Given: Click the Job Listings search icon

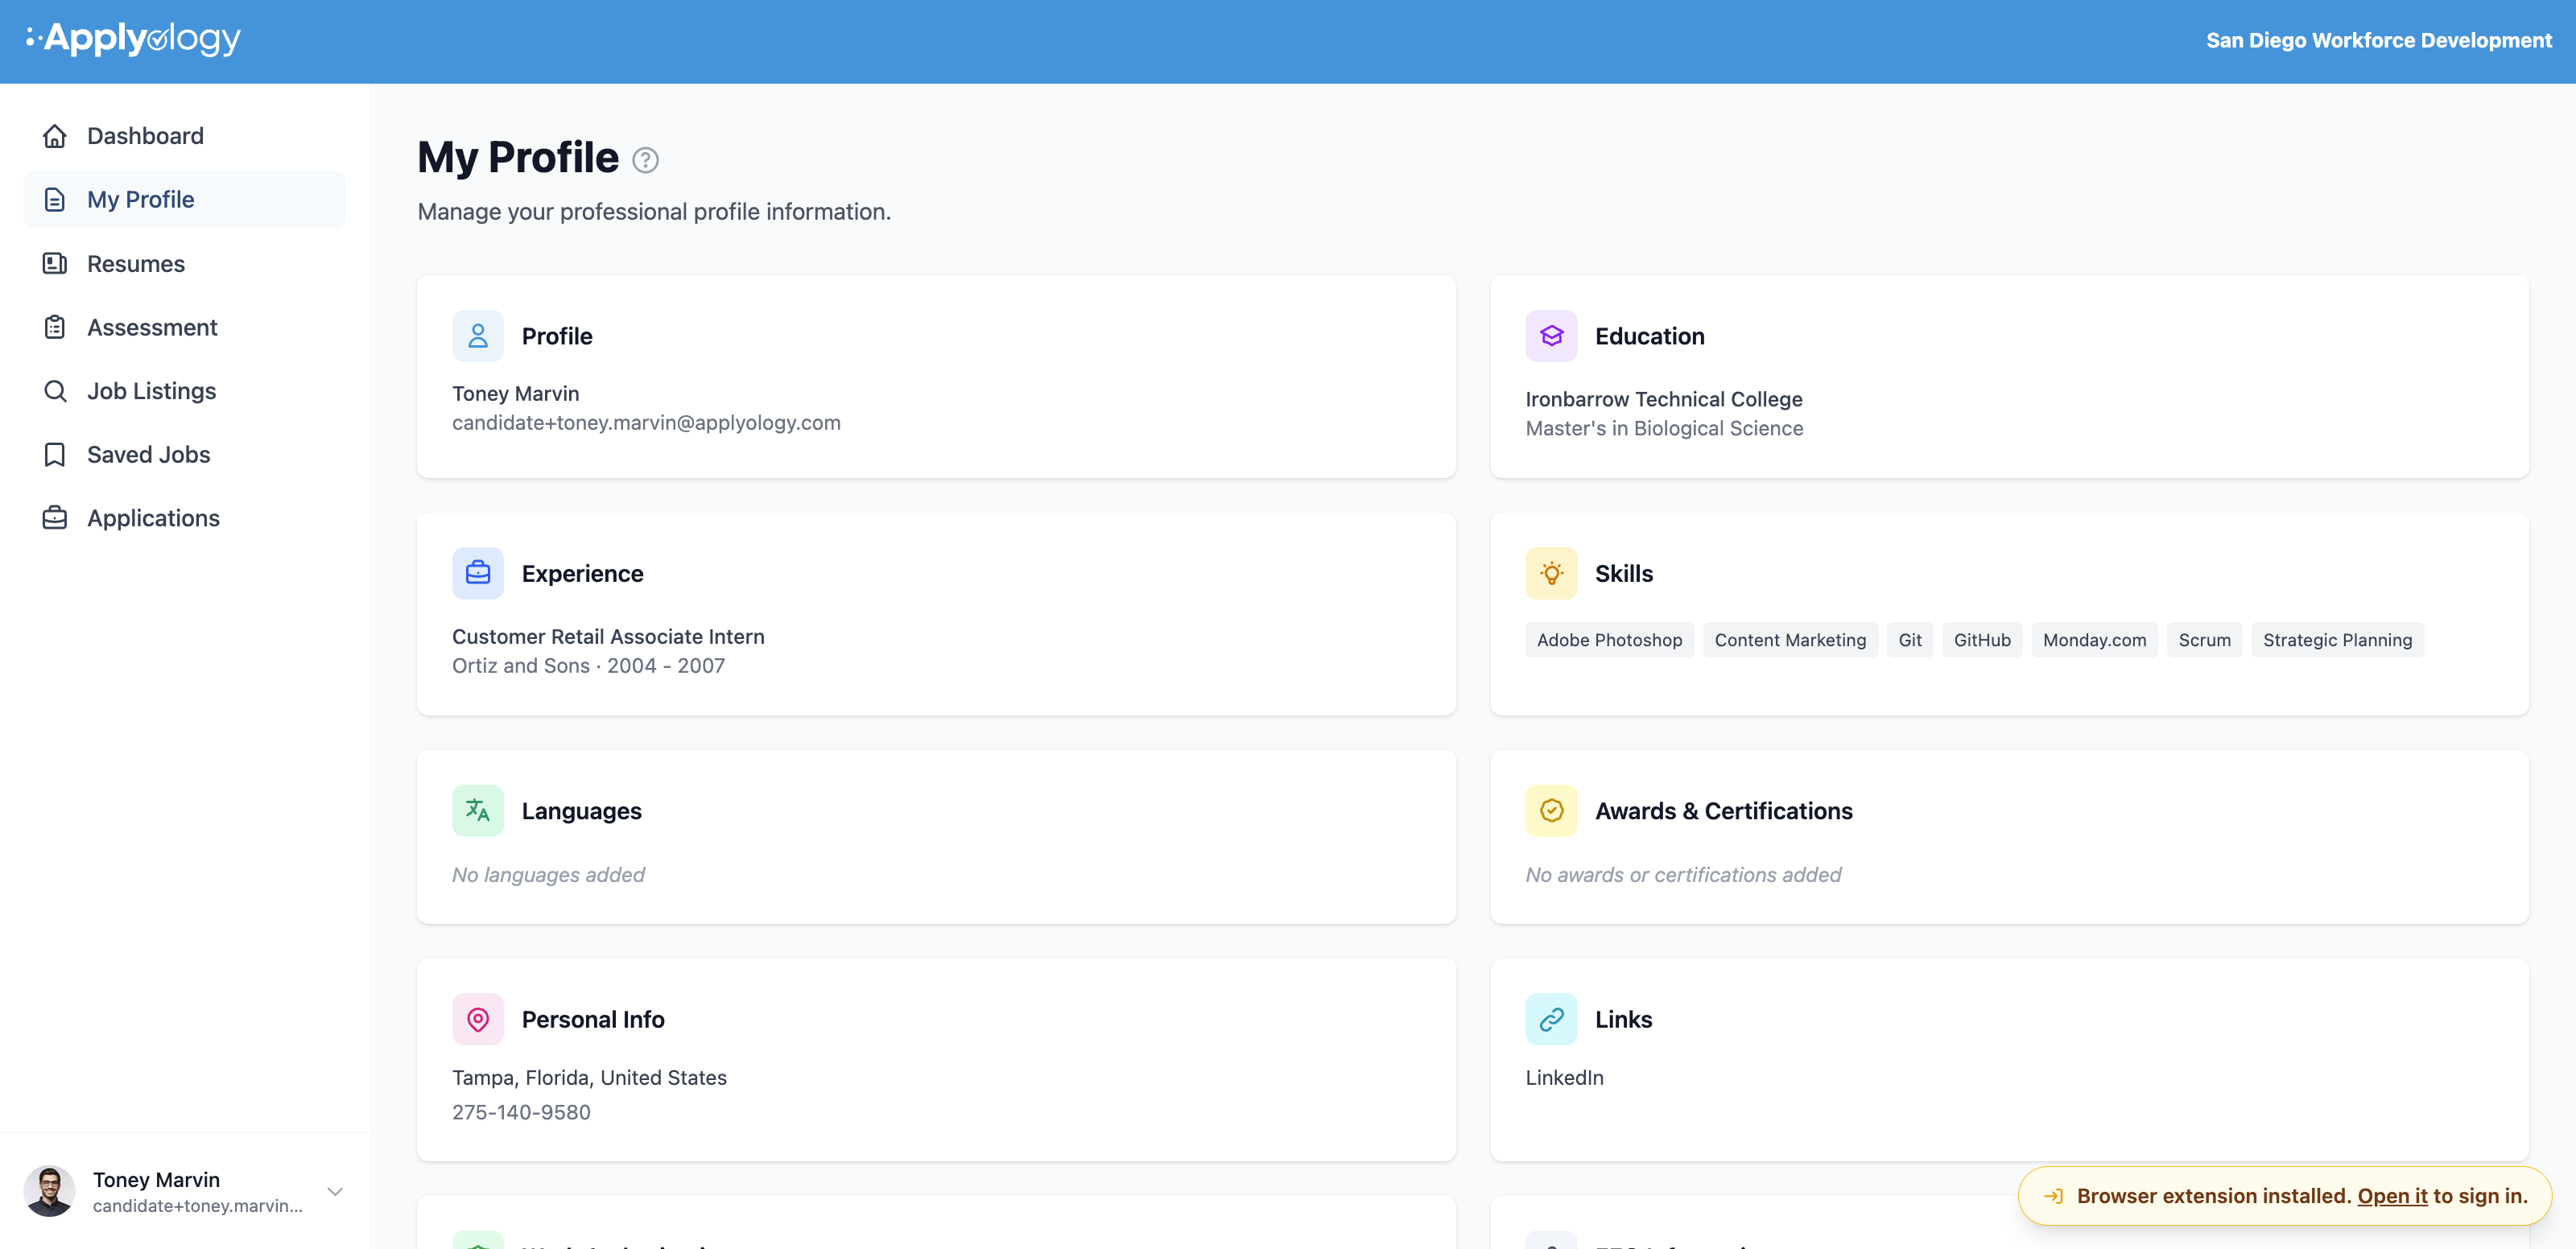Looking at the screenshot, I should 55,391.
